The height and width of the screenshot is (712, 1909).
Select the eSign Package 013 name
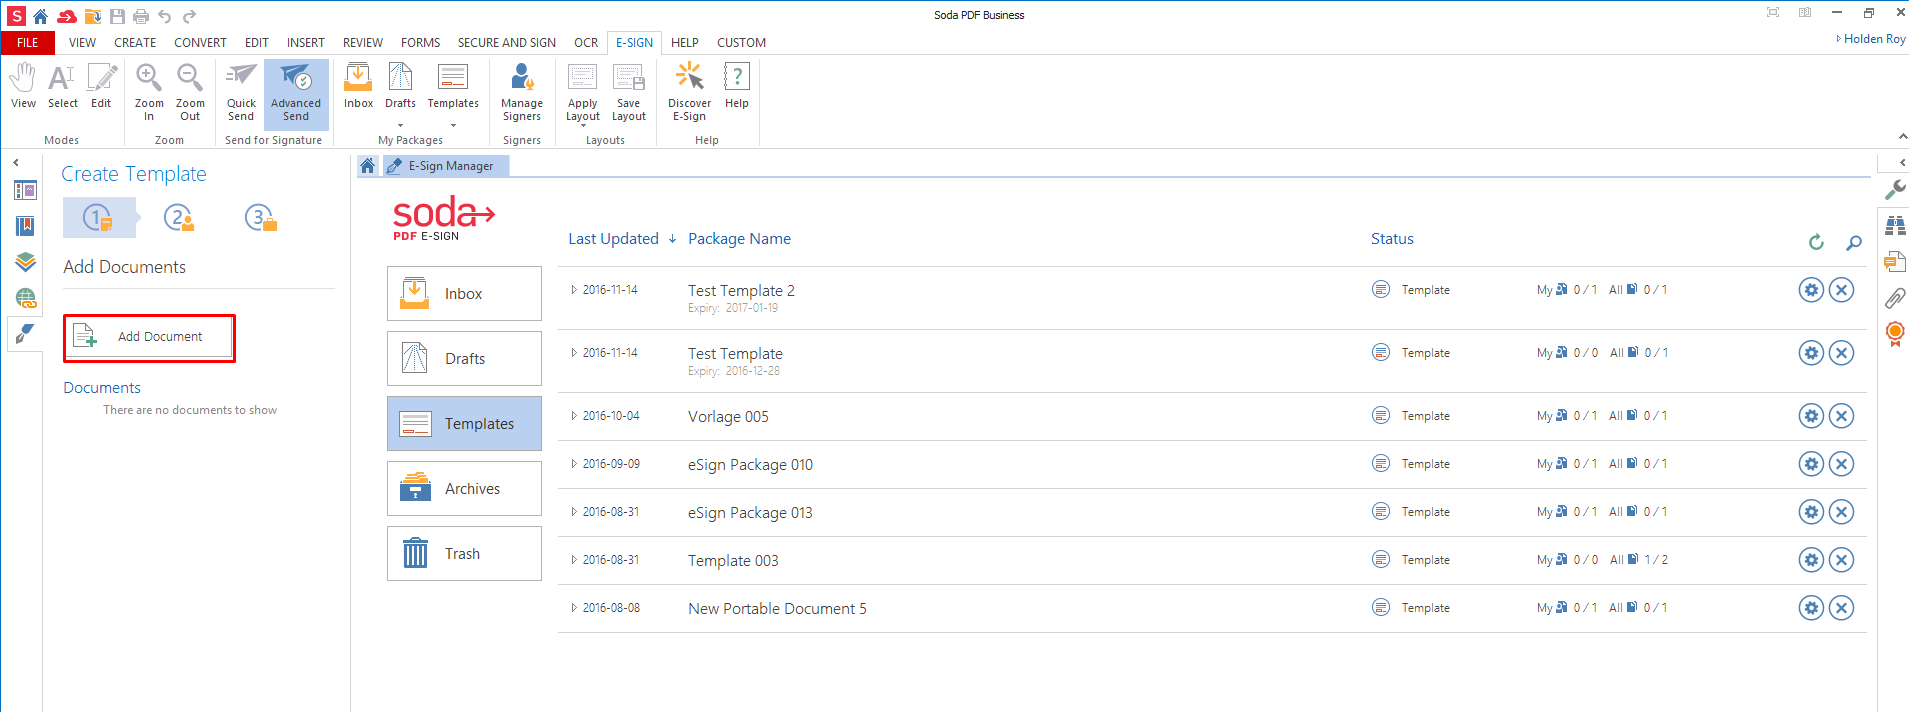tap(750, 513)
